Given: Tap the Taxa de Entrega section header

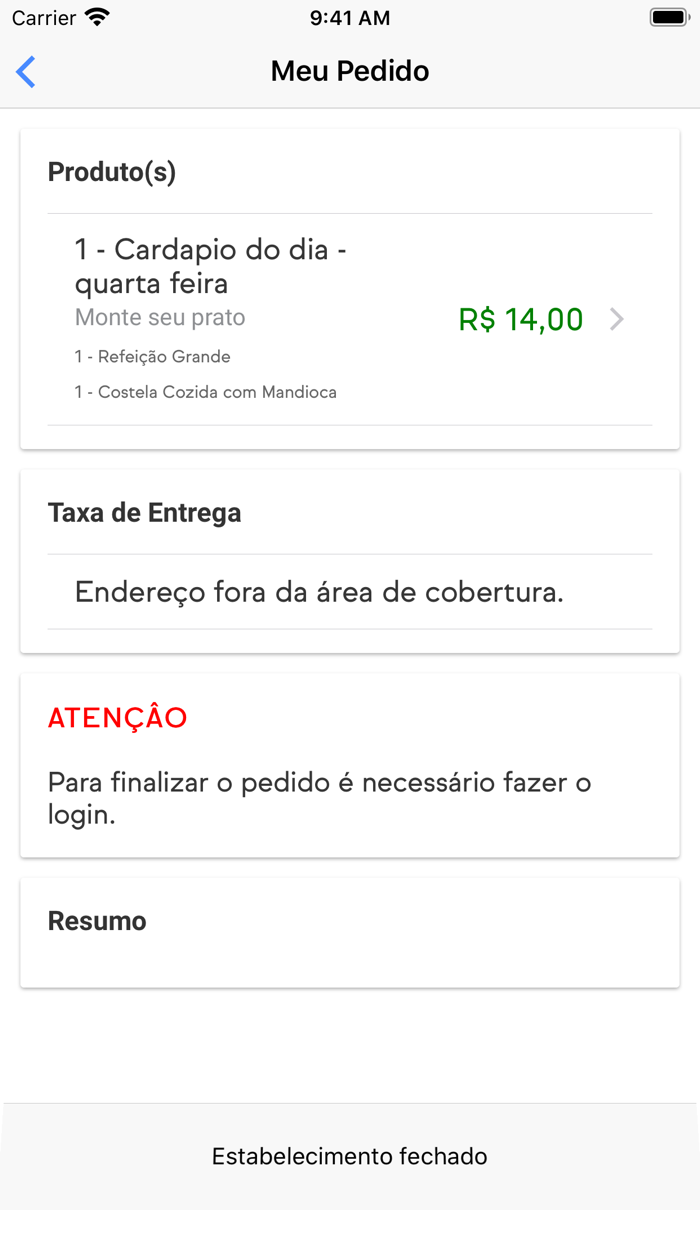Looking at the screenshot, I should [x=144, y=512].
